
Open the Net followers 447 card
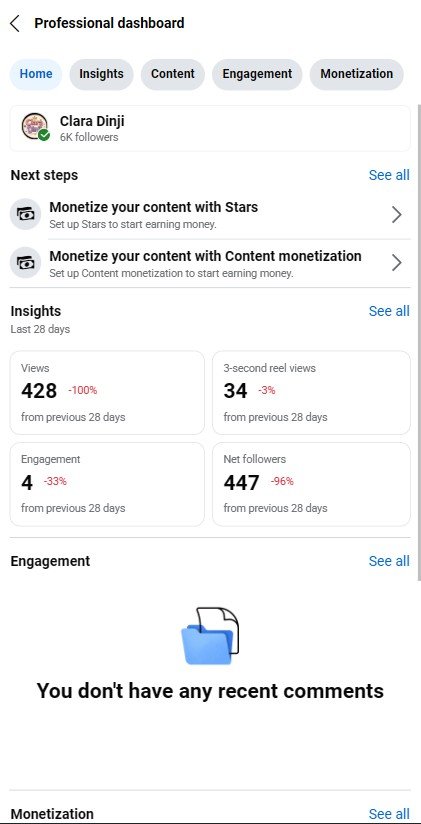(311, 484)
